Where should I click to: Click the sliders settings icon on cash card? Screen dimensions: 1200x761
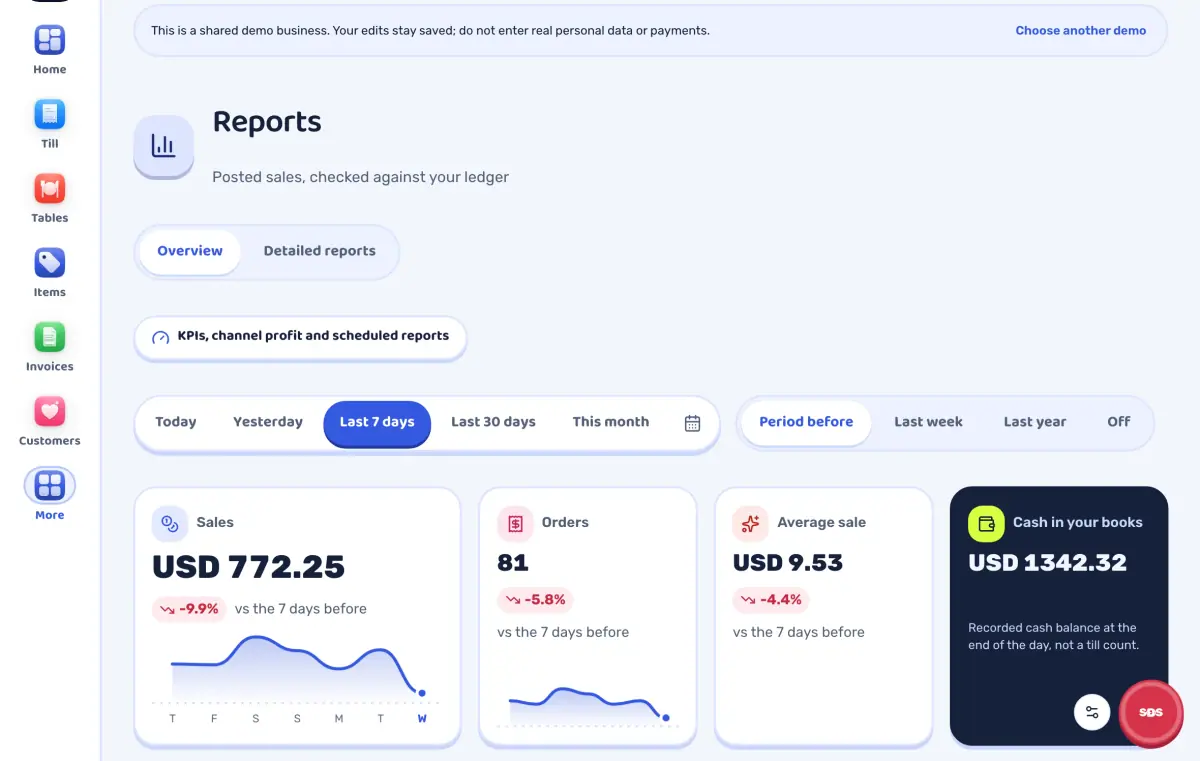point(1092,712)
